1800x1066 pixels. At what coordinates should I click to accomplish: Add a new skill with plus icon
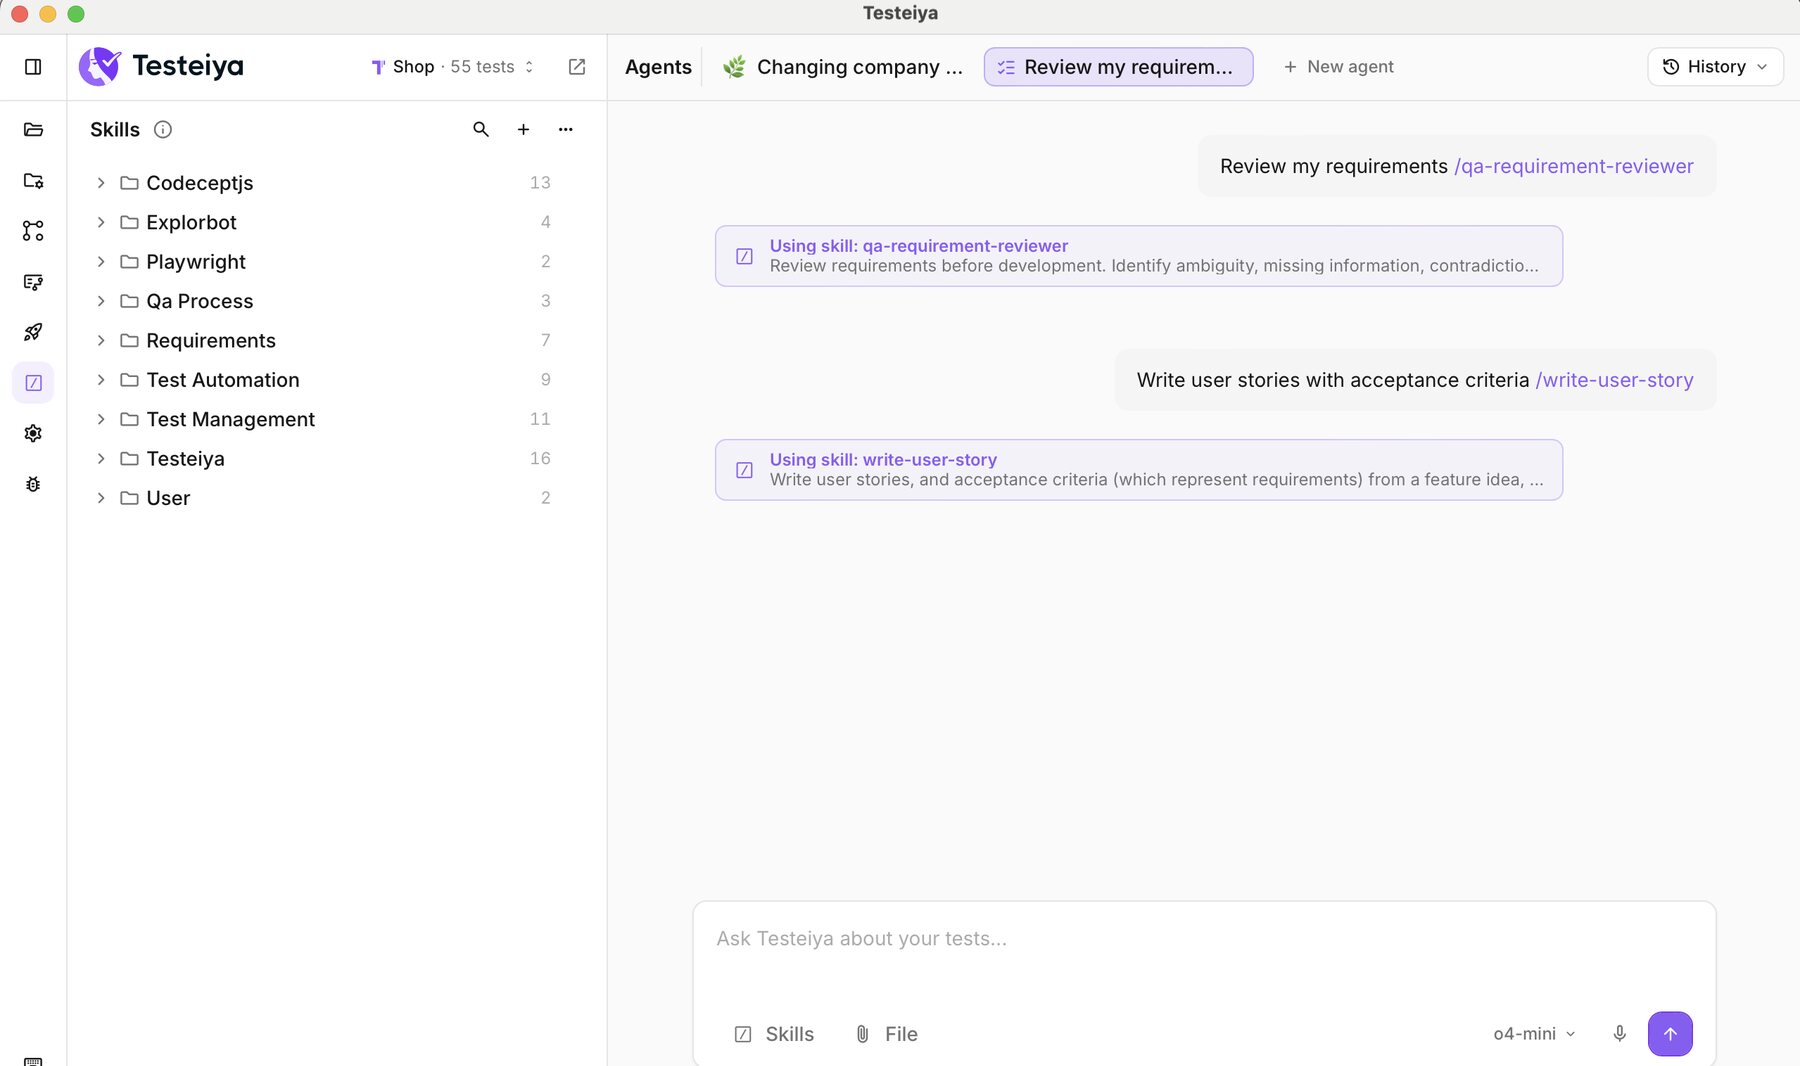[x=523, y=130]
